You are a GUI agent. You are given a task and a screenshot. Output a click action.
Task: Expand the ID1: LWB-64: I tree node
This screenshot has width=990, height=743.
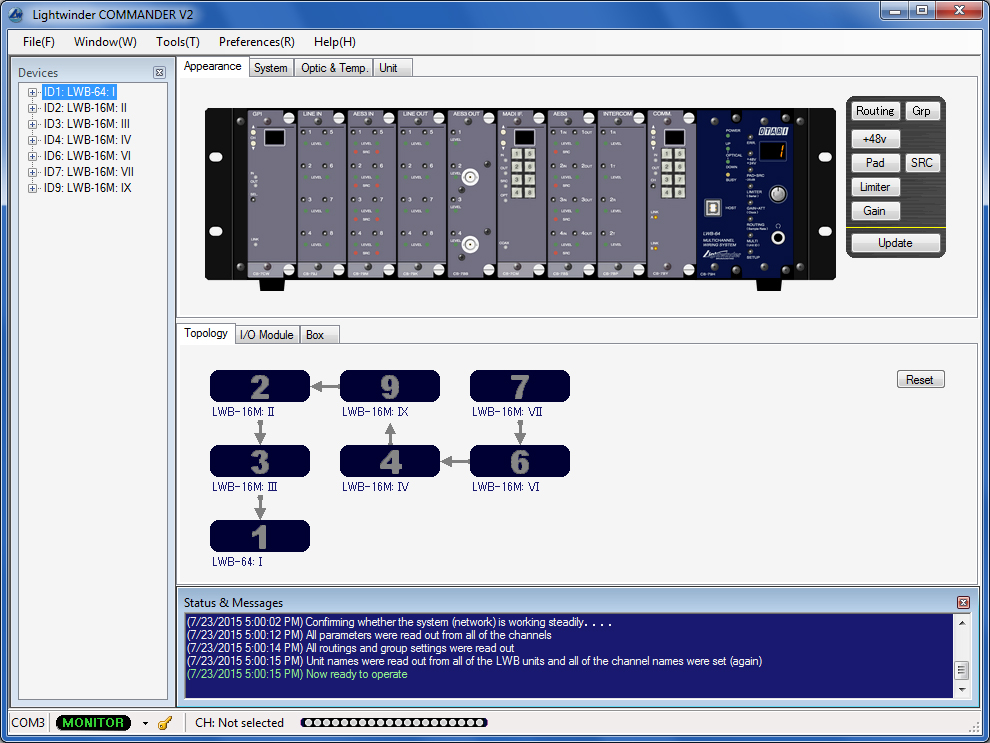(32, 92)
